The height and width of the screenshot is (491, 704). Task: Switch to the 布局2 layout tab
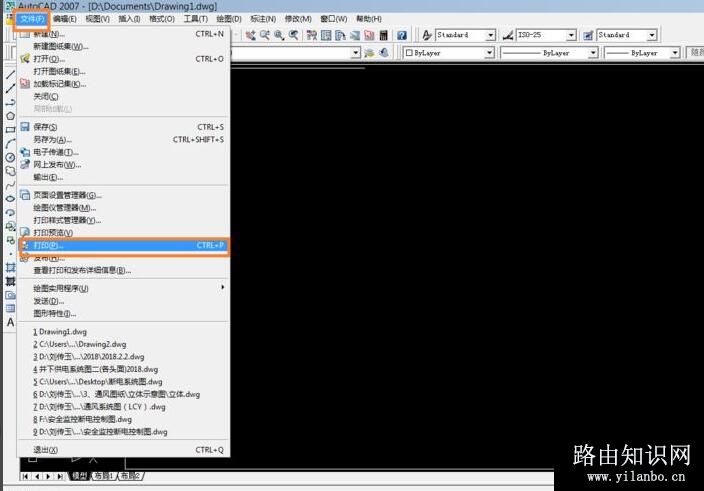130,476
